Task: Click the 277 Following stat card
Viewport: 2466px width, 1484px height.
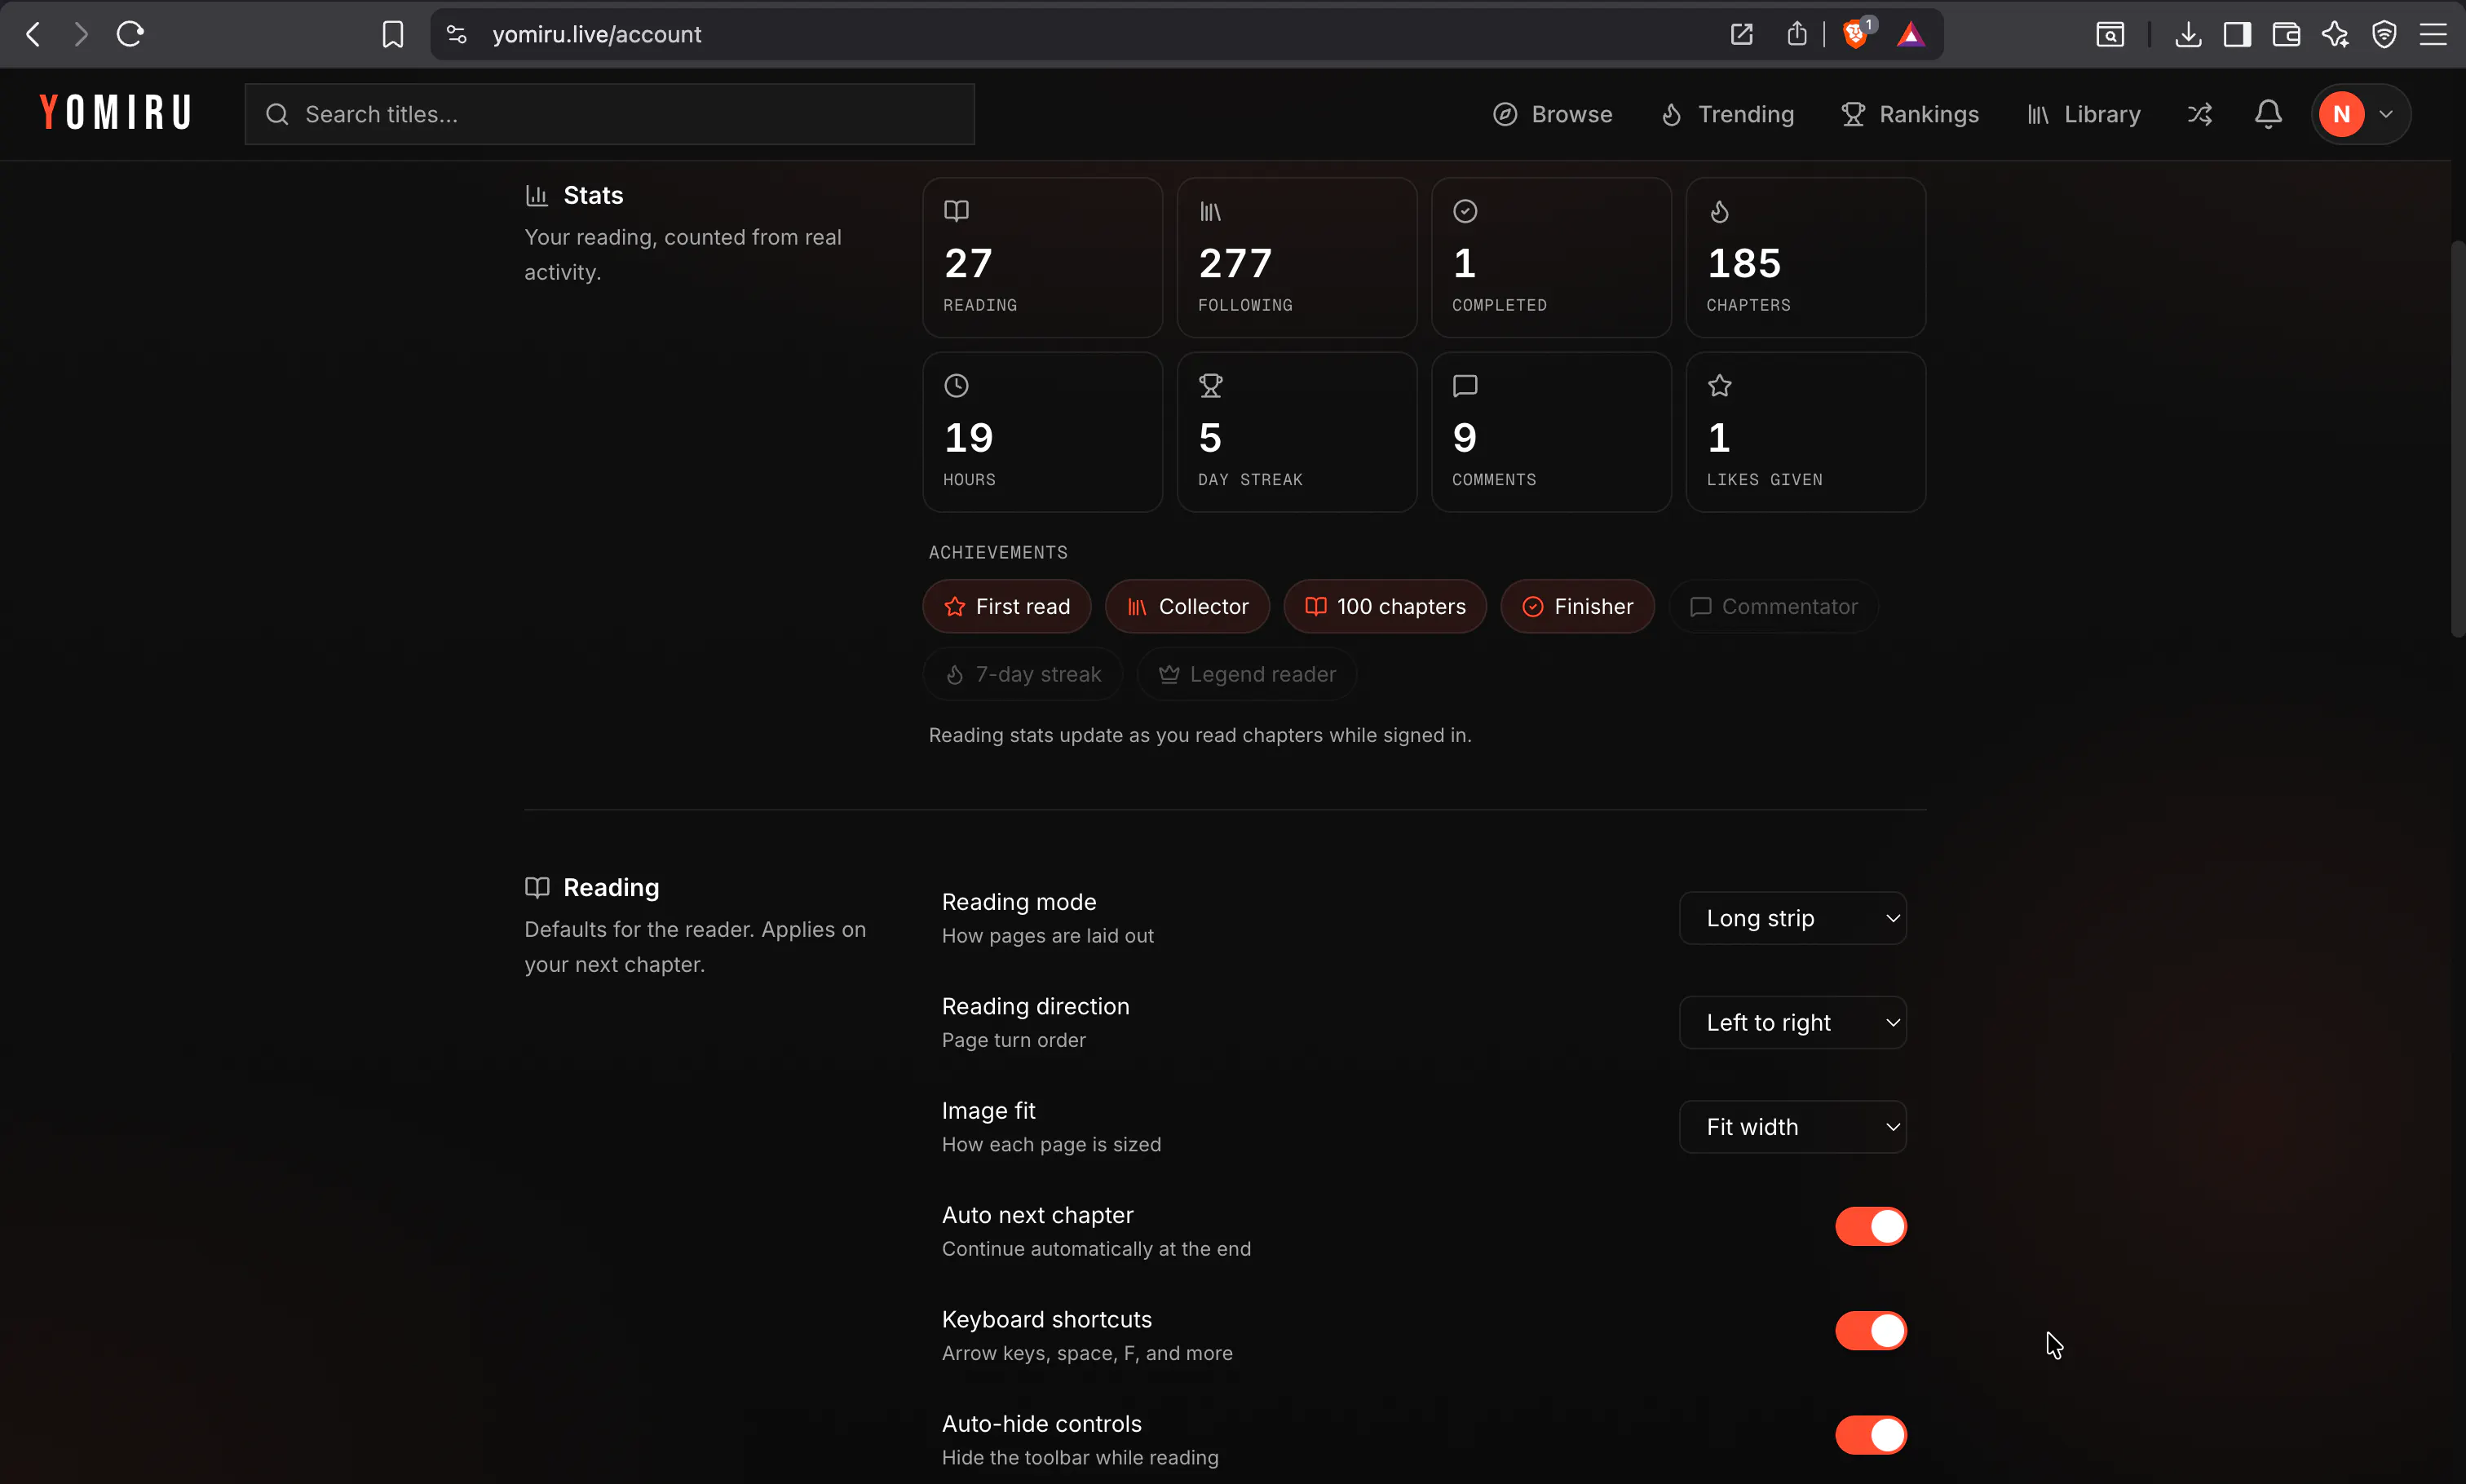Action: click(1296, 257)
